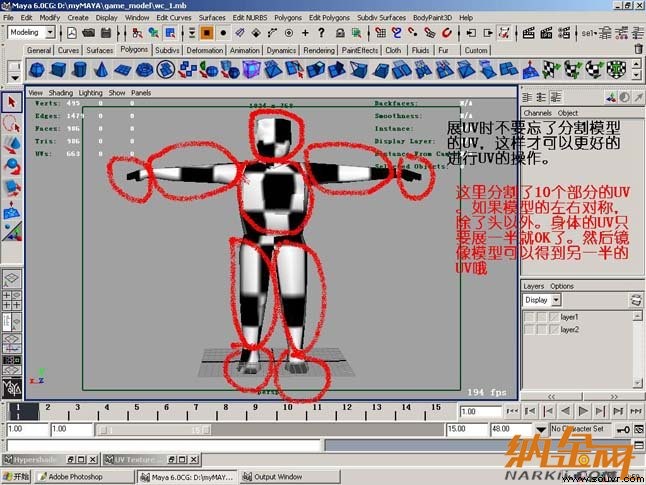Viewport: 646px width, 485px height.
Task: Click the play forward button
Action: tap(583, 411)
